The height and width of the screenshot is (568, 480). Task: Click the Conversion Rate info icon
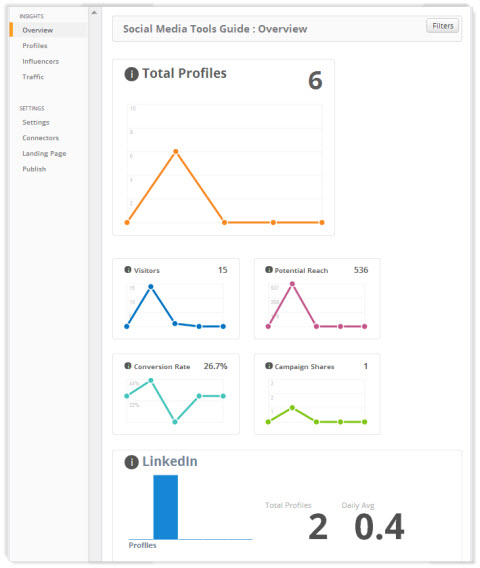[128, 366]
